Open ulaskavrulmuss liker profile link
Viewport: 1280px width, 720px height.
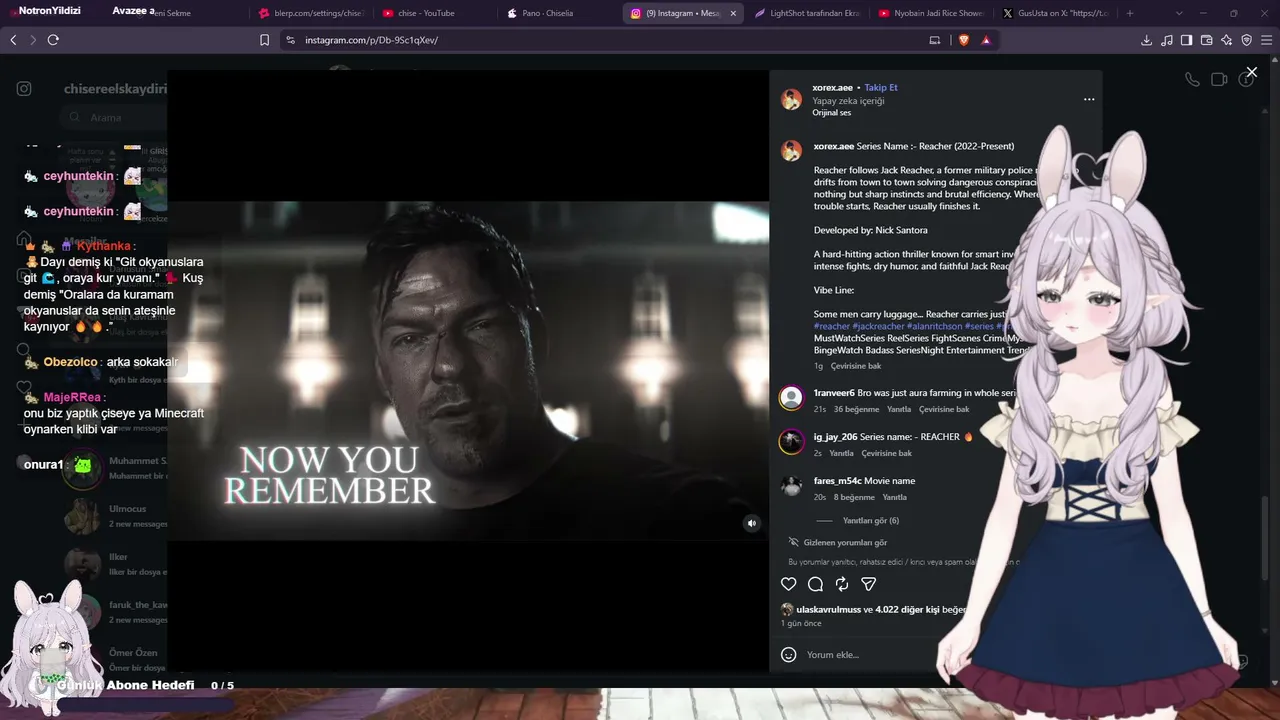point(828,610)
